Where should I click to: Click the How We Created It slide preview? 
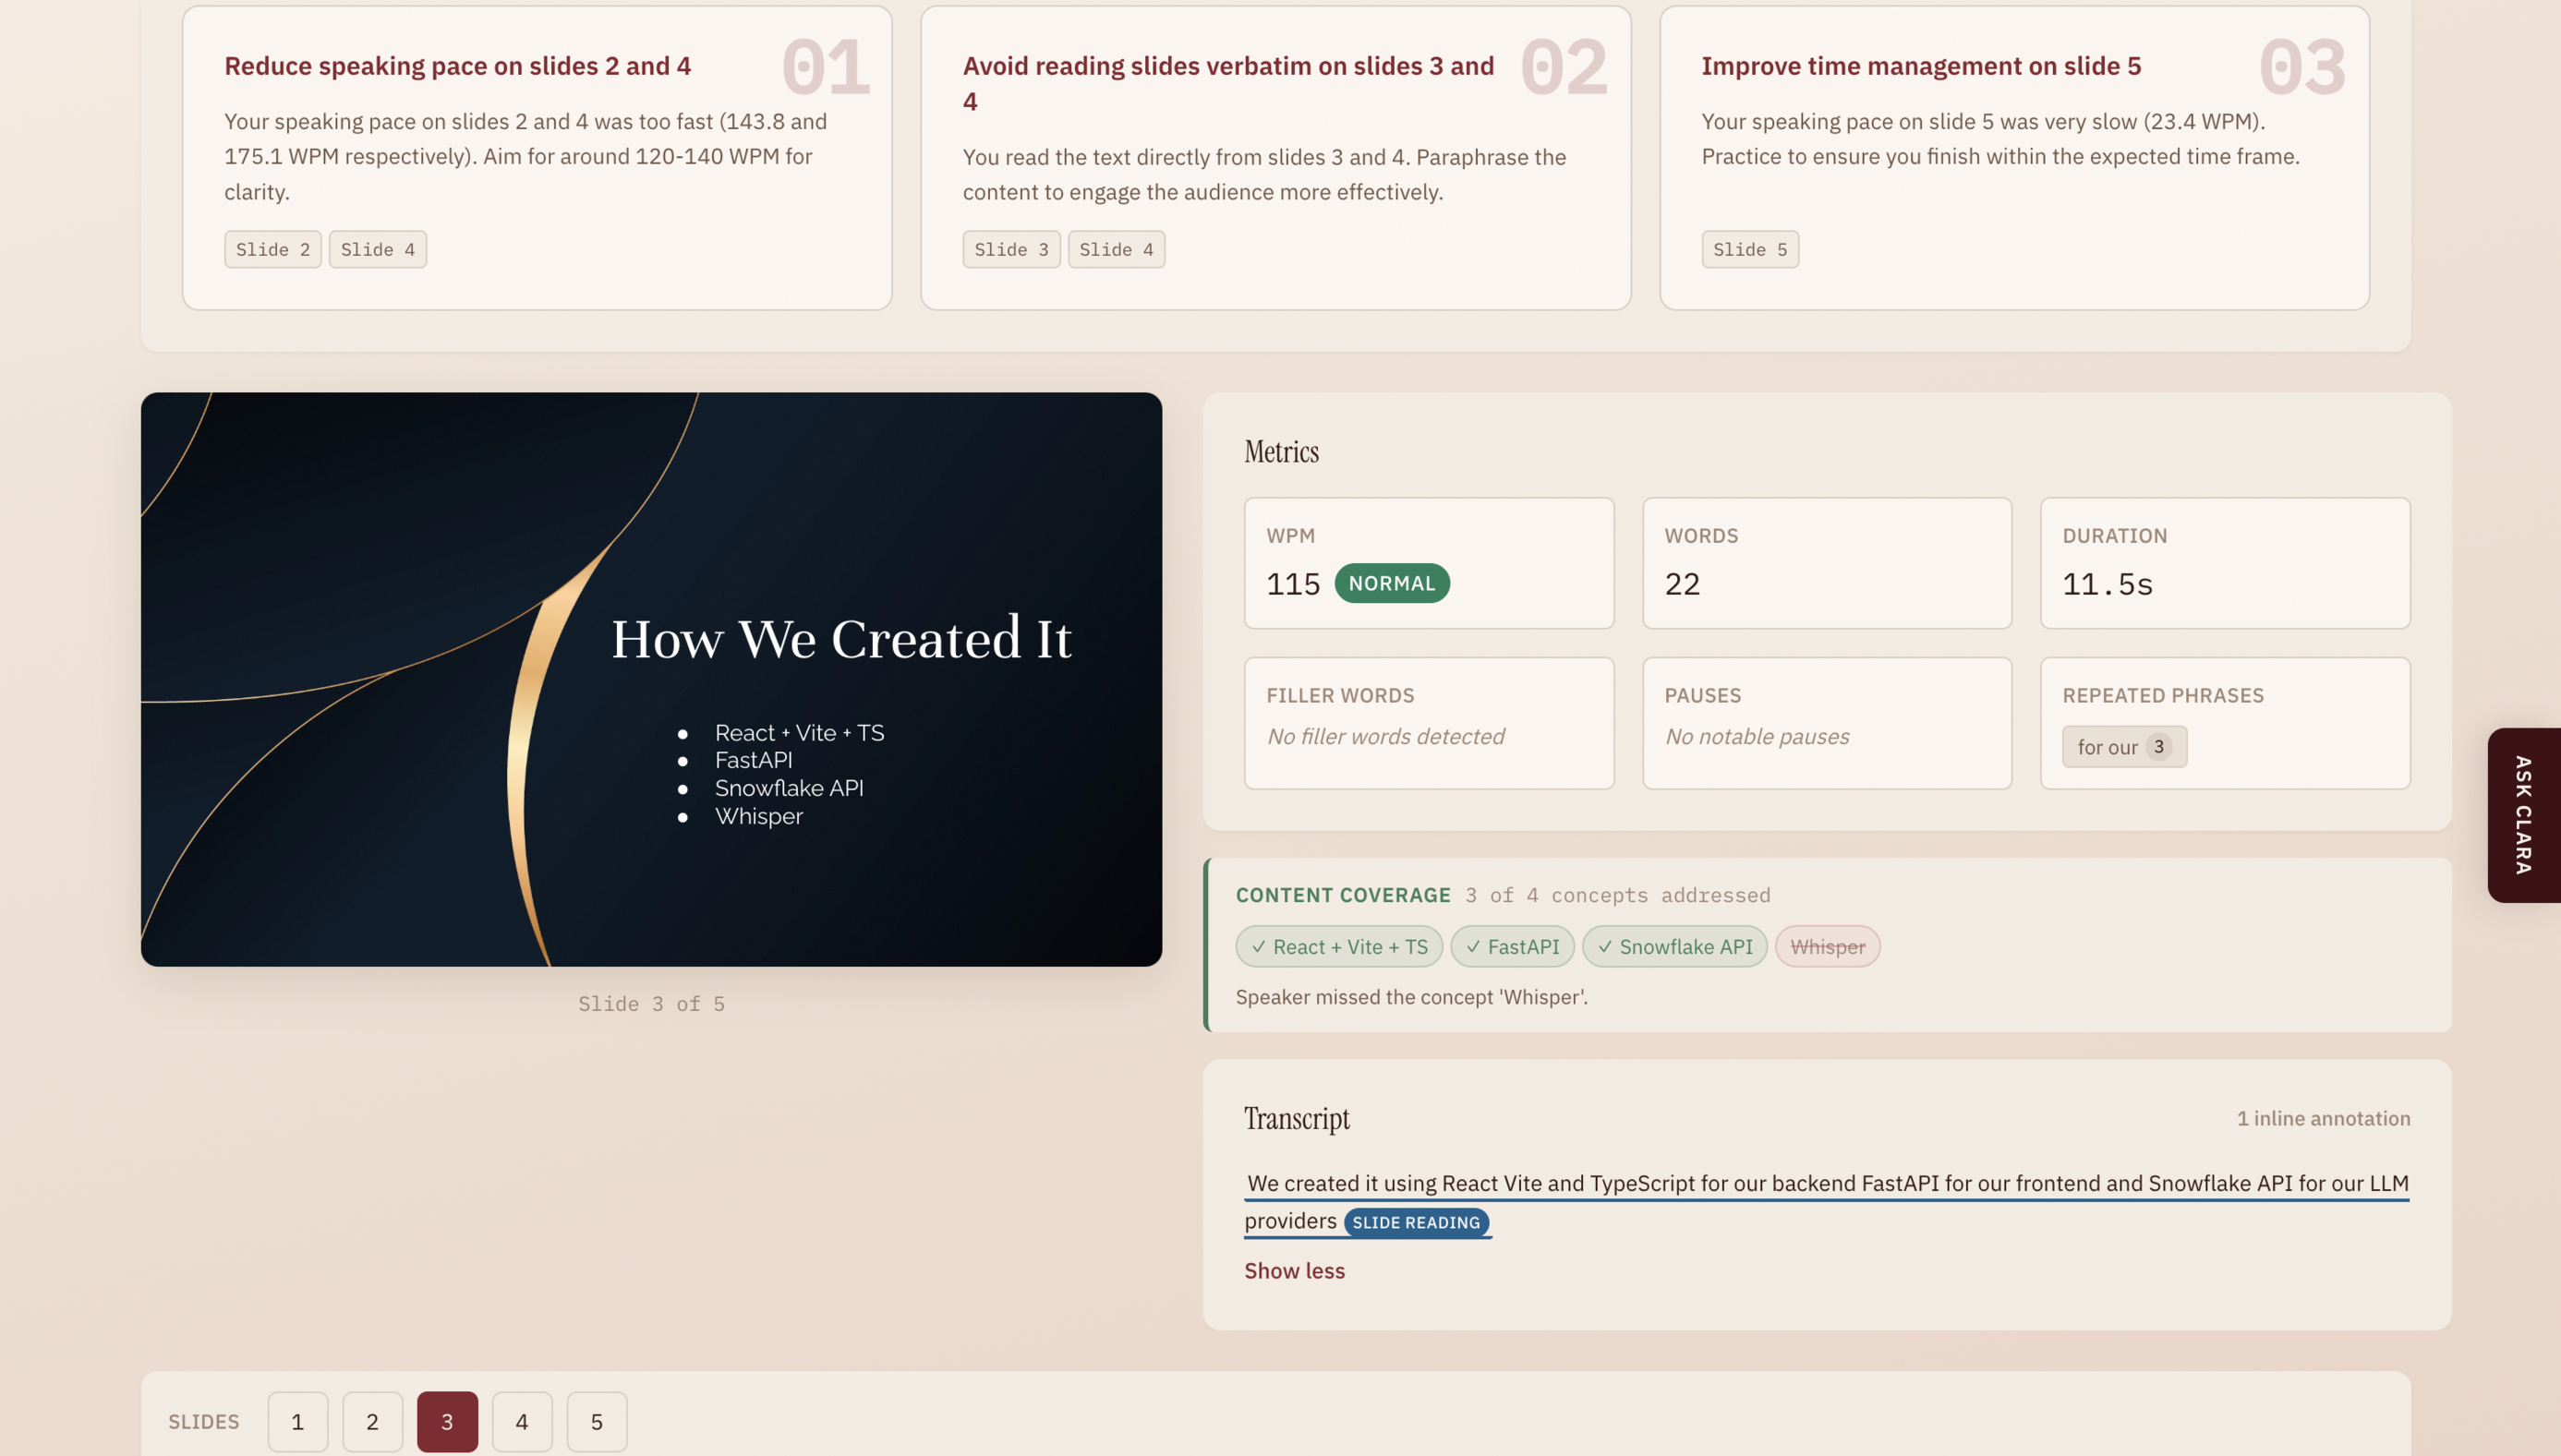[x=651, y=679]
